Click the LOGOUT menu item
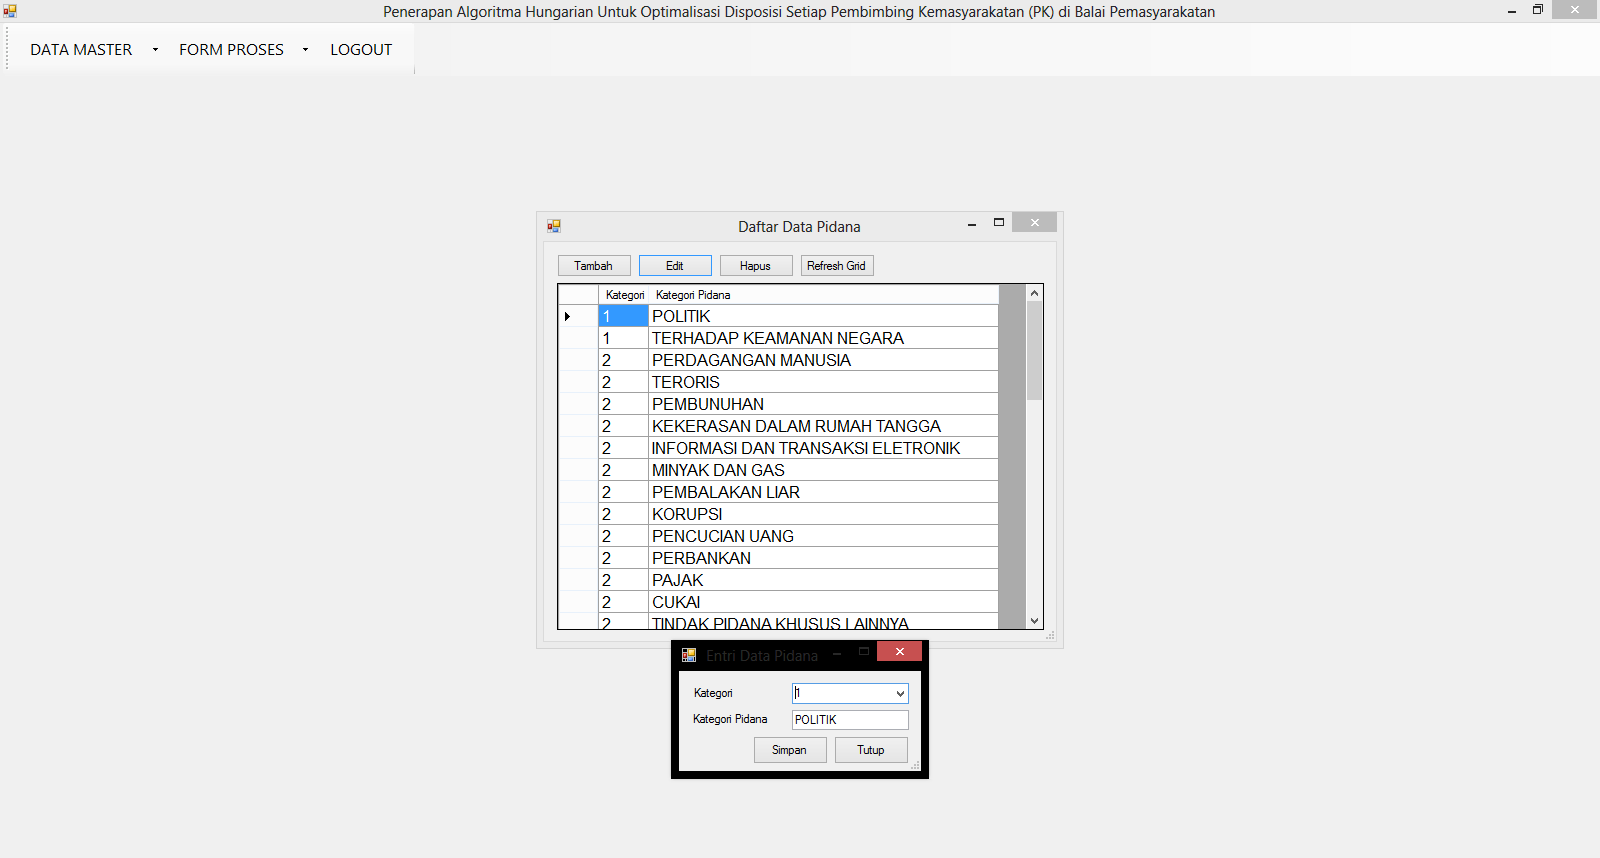 361,49
